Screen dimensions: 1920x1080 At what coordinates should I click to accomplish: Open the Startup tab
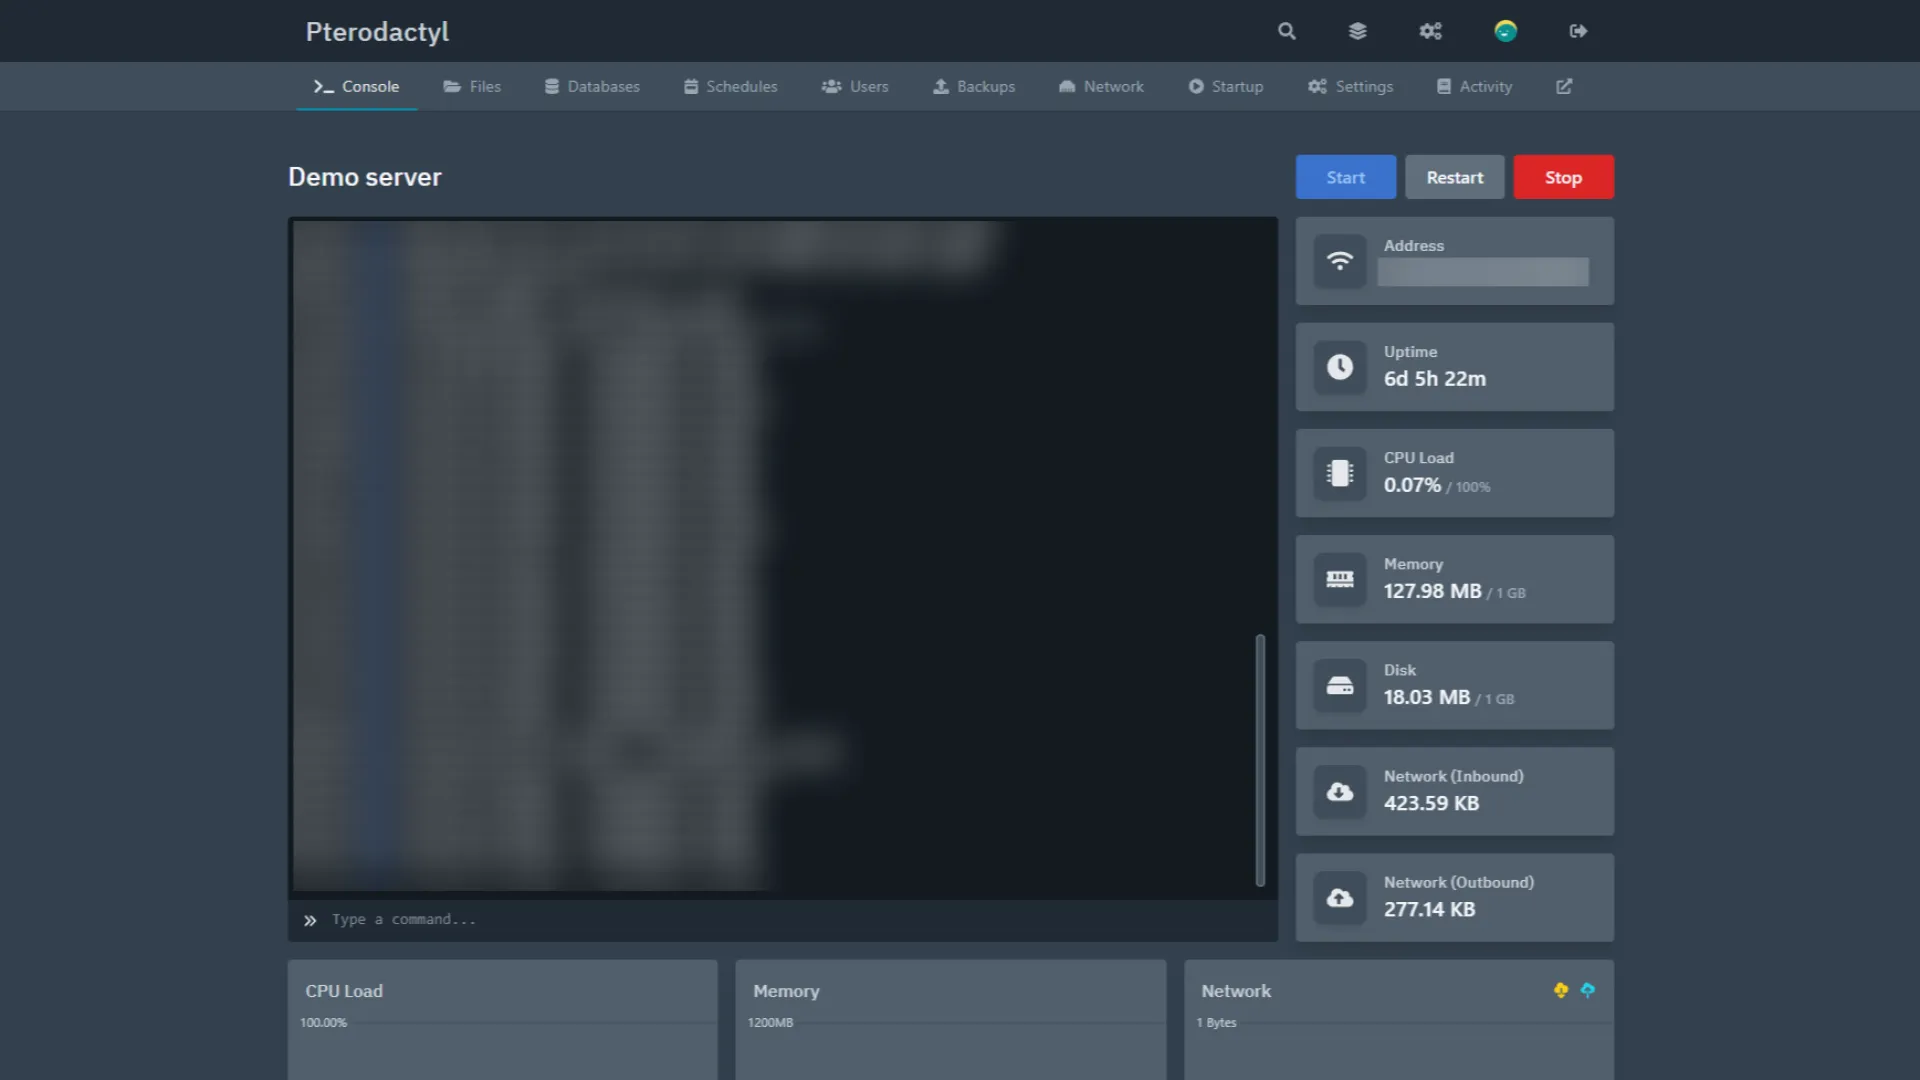click(x=1226, y=87)
